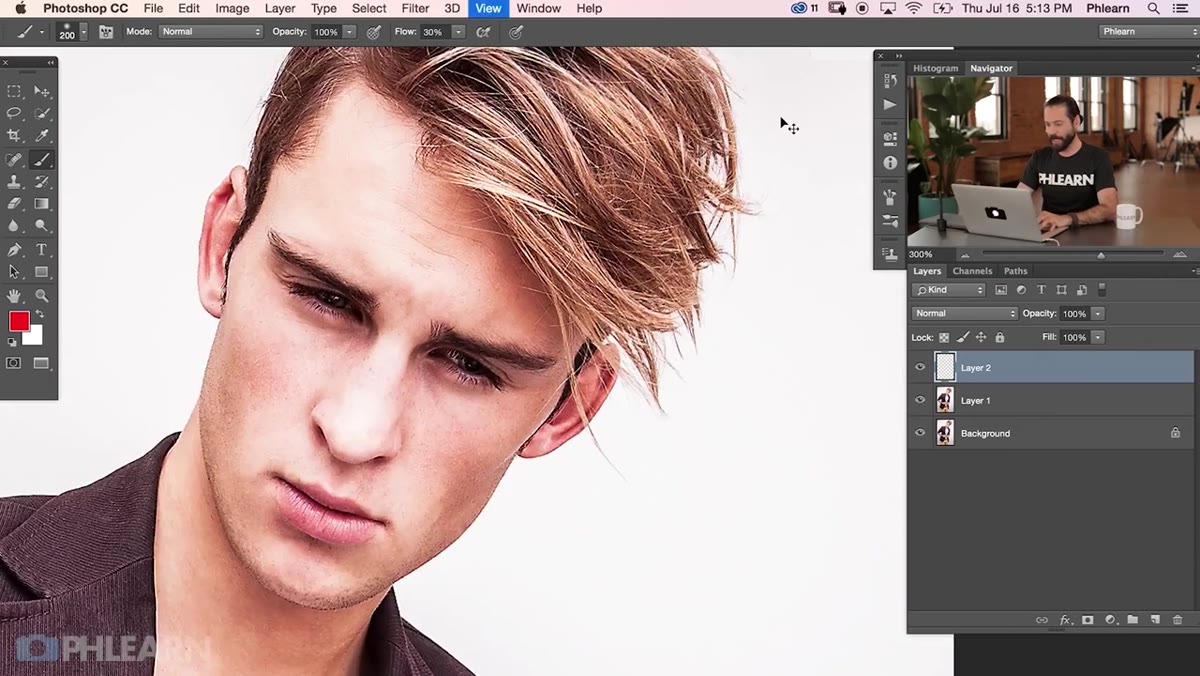
Task: Toggle pressure for size in options bar
Action: [516, 32]
